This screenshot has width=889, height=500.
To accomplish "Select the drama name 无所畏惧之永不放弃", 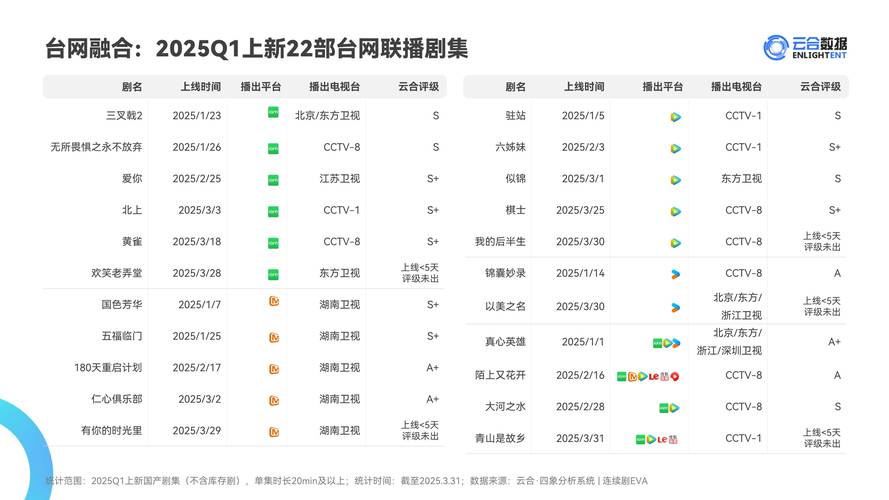I will click(x=96, y=147).
